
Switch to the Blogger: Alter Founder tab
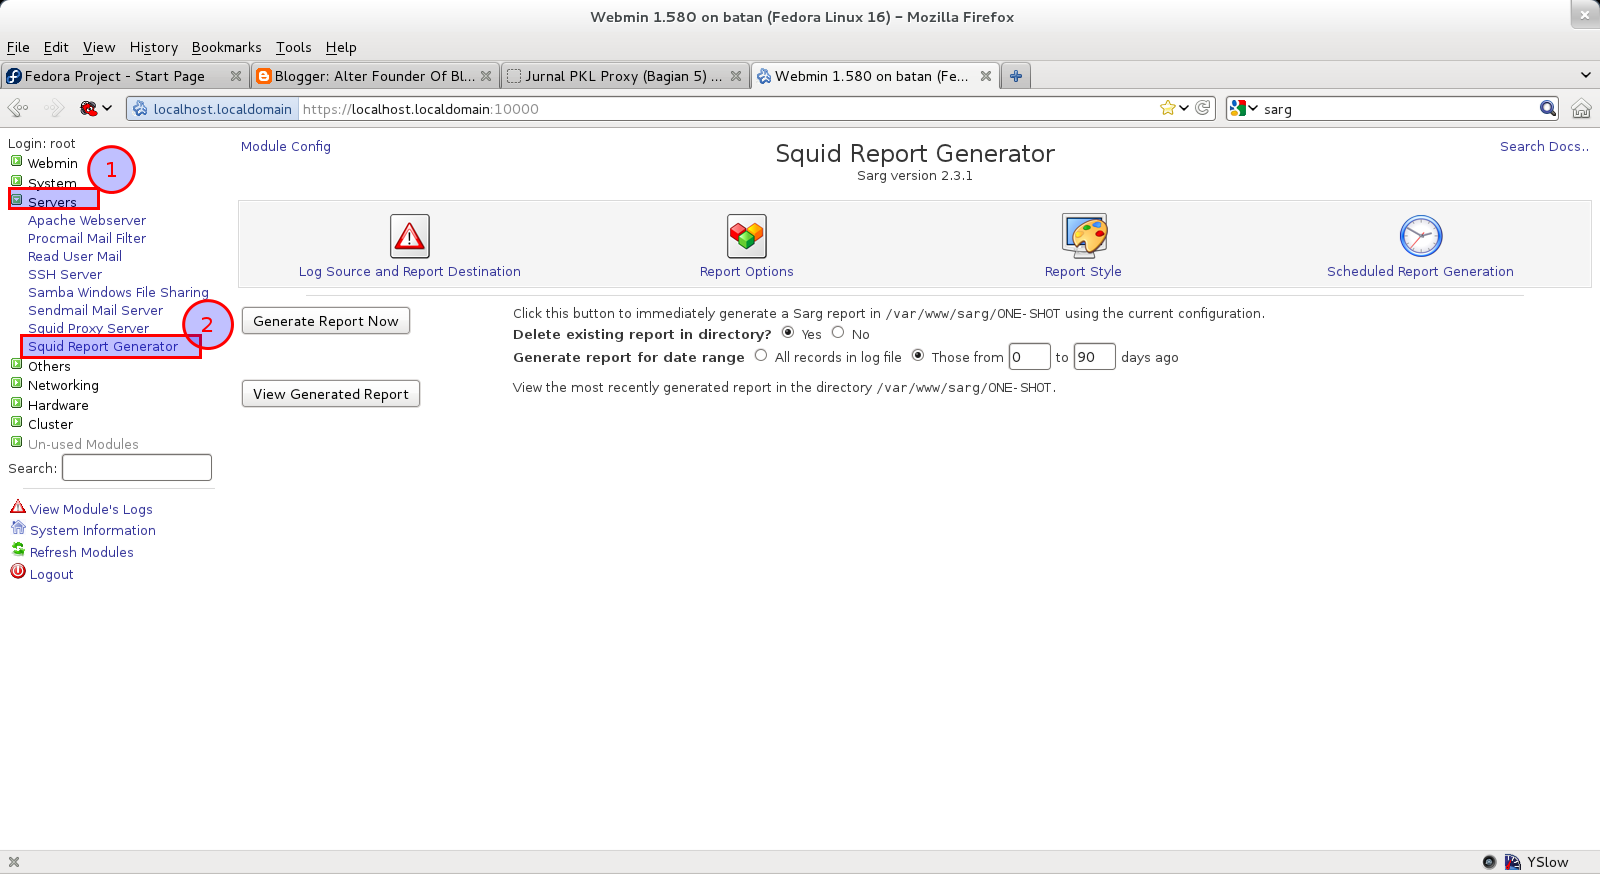point(374,76)
